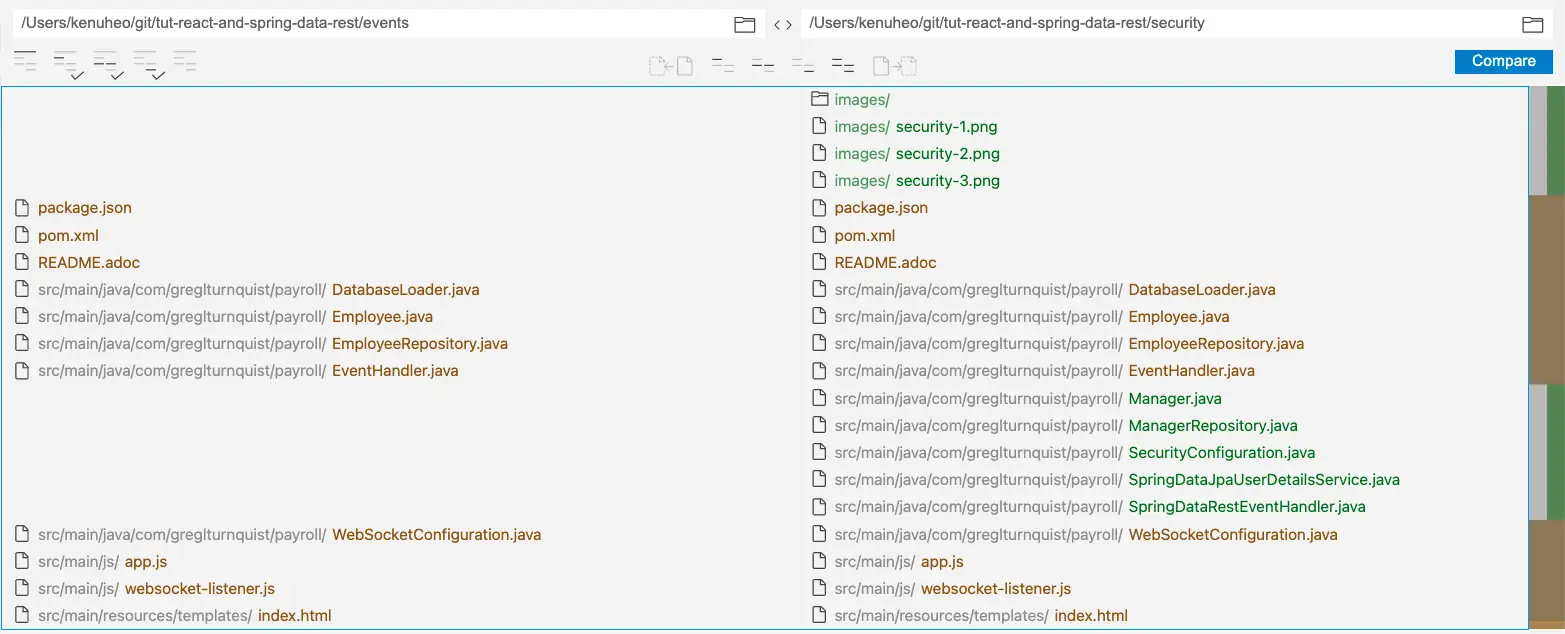Image resolution: width=1565 pixels, height=634 pixels.
Task: Toggle the show ignored files filter
Action: 185,63
